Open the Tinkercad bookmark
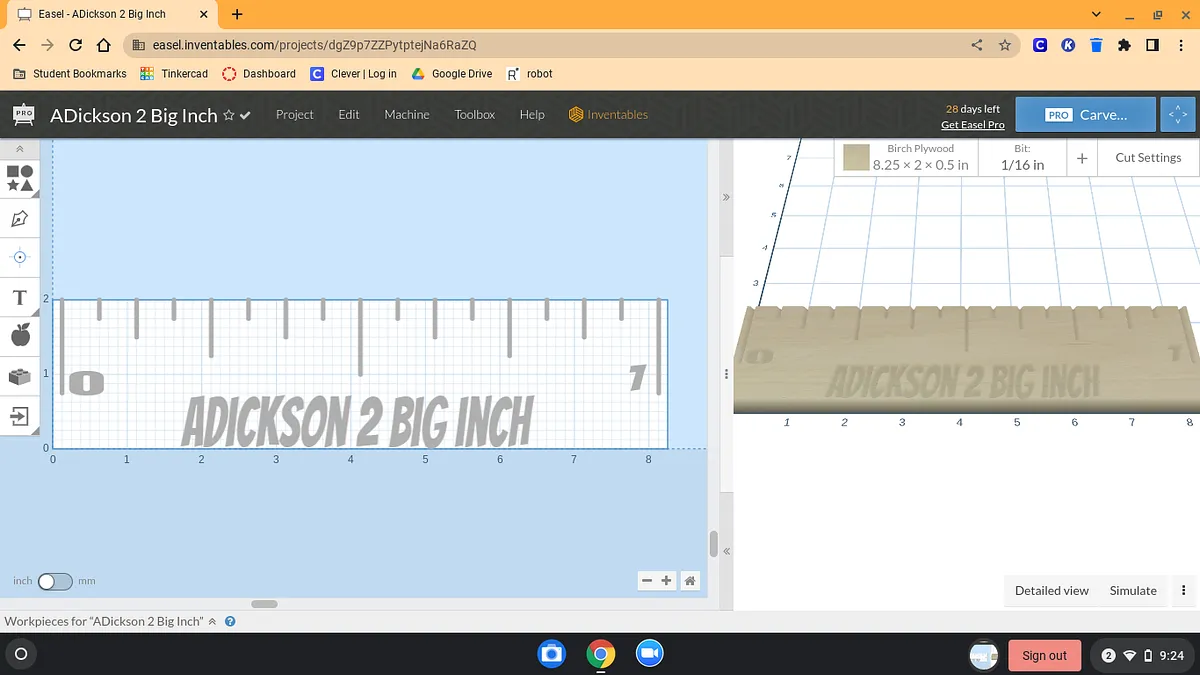This screenshot has width=1200, height=675. [174, 74]
